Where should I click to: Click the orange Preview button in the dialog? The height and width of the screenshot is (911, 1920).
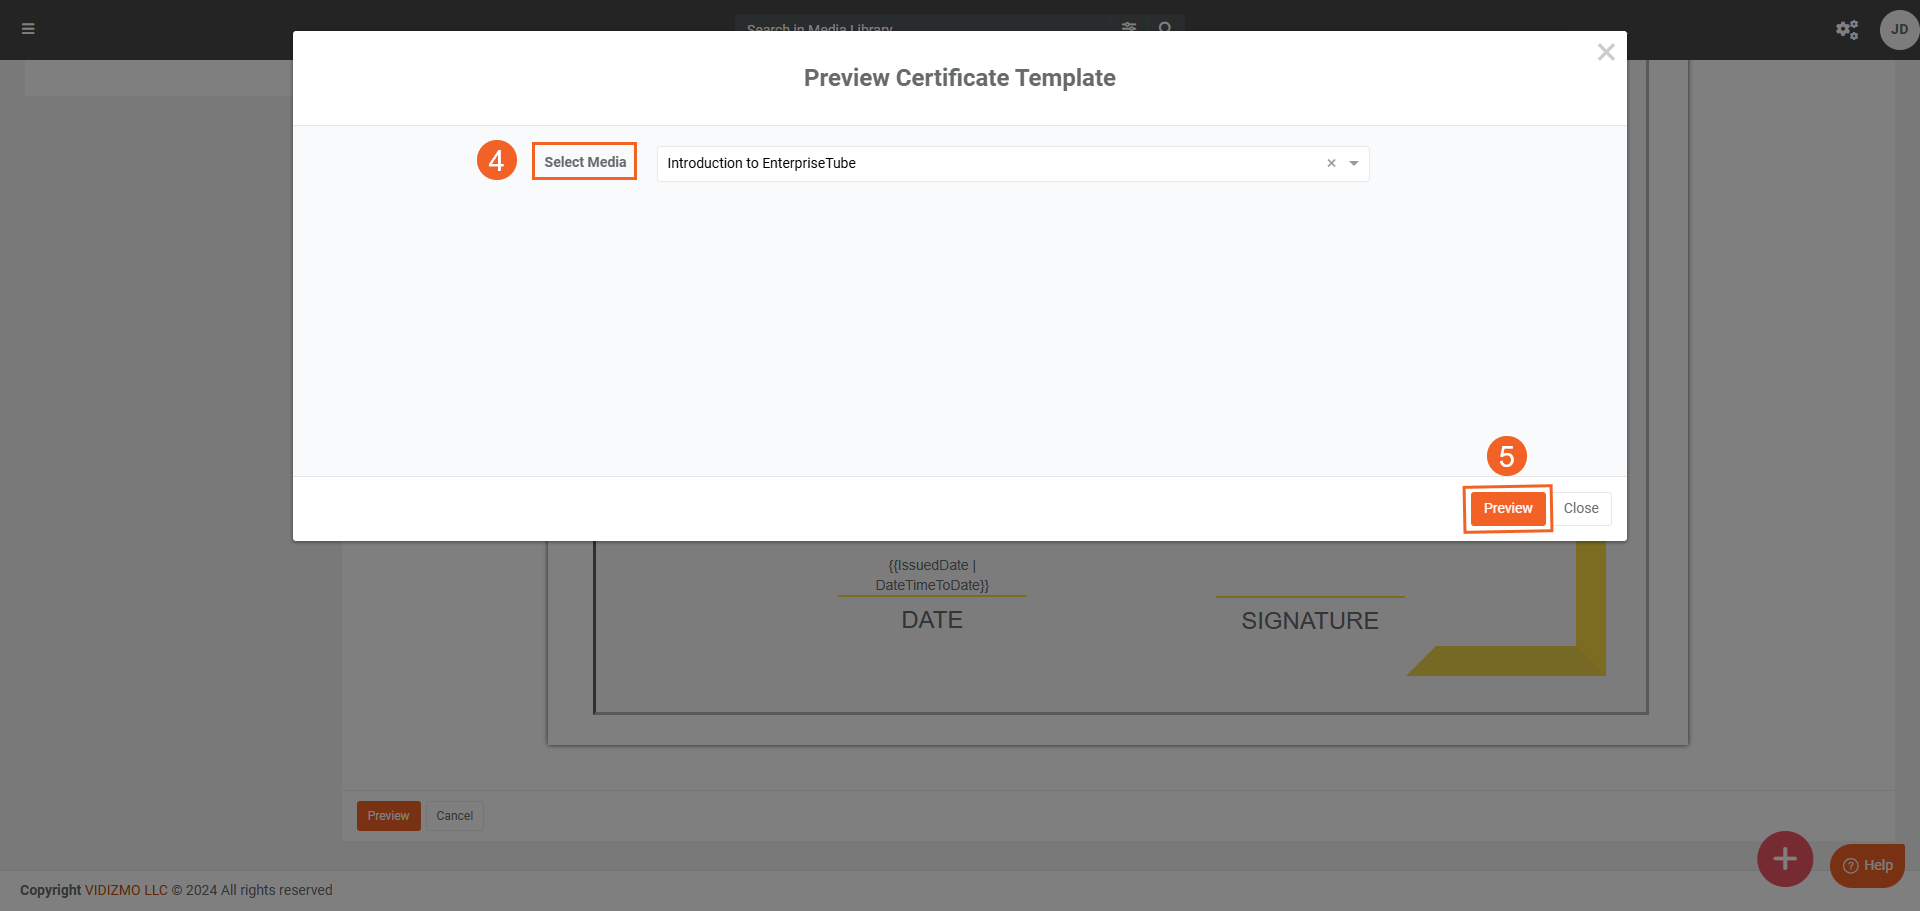[x=1507, y=509]
